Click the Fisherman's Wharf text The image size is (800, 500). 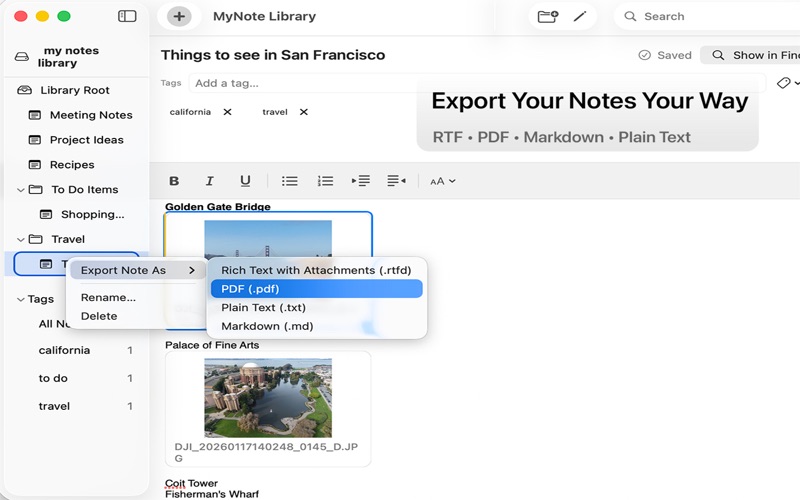212,494
